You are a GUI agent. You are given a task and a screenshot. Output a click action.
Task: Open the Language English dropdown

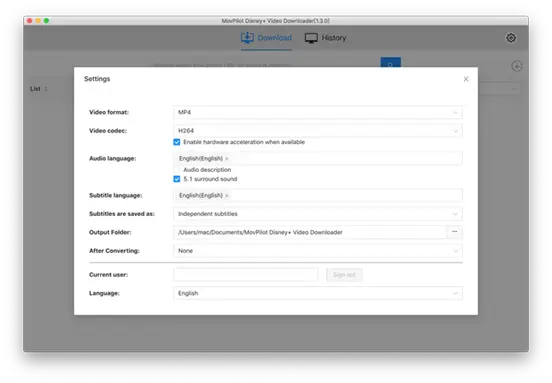(318, 293)
